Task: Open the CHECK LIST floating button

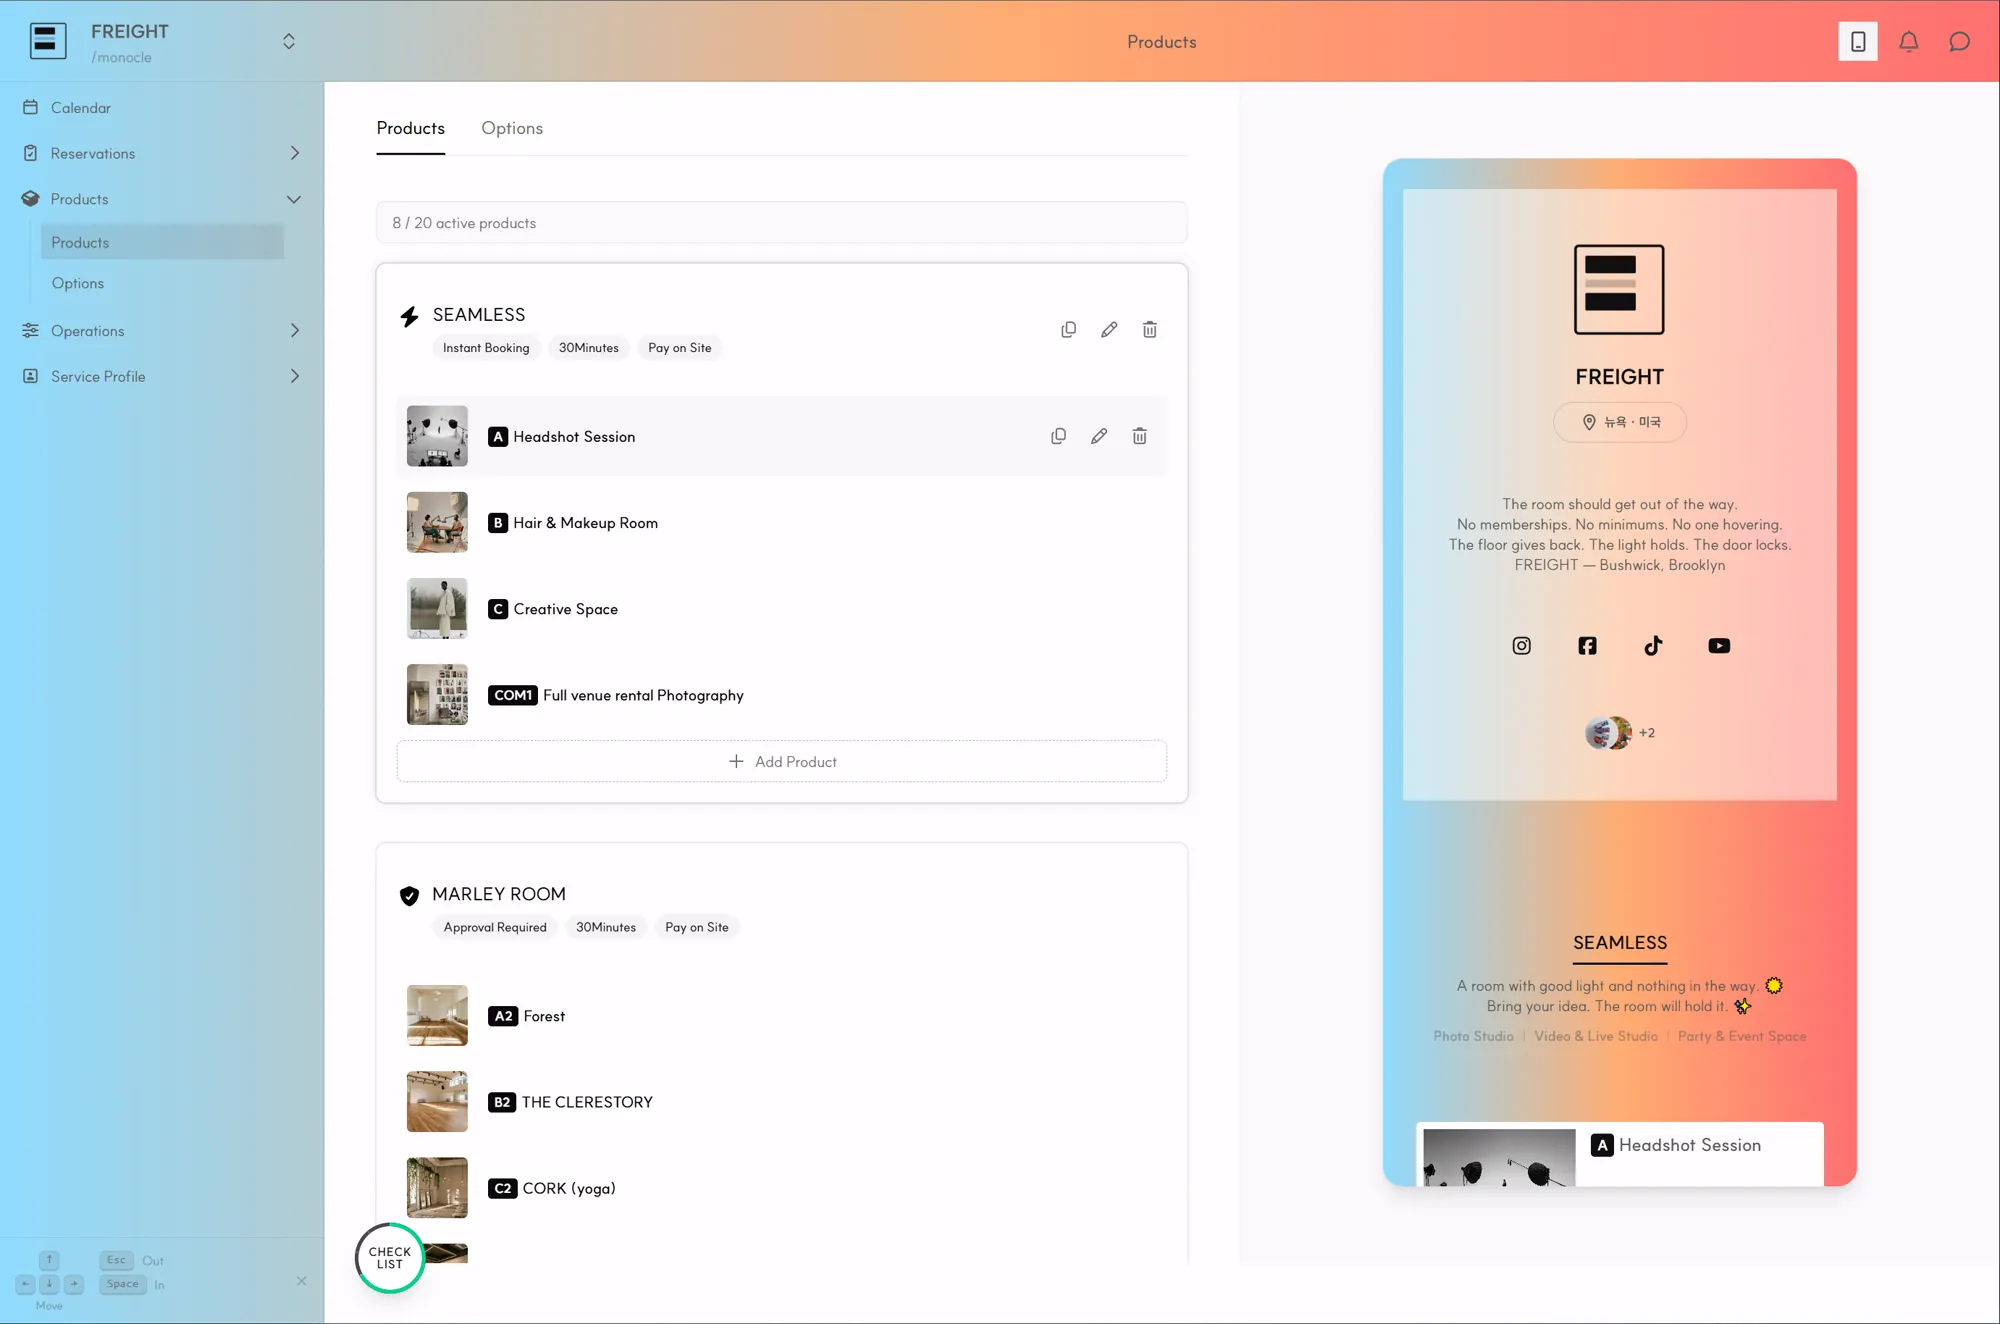Action: coord(390,1258)
